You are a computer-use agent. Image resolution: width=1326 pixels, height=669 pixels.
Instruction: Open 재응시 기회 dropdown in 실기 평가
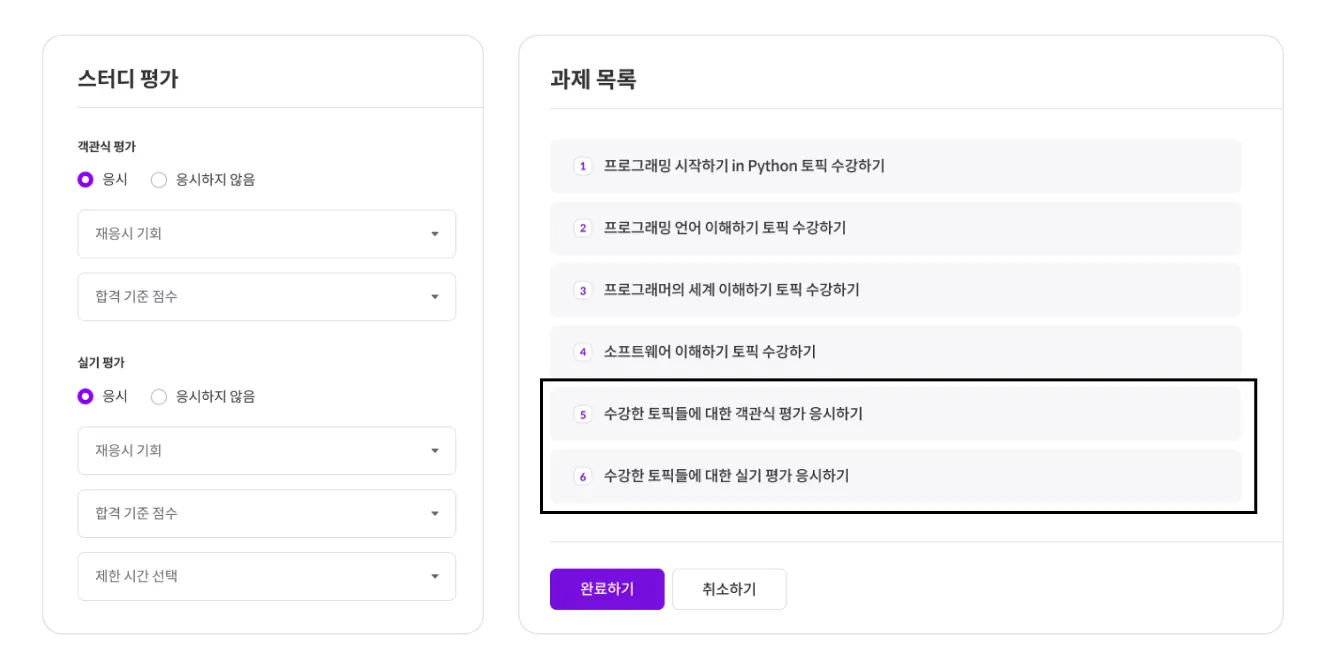coord(266,451)
